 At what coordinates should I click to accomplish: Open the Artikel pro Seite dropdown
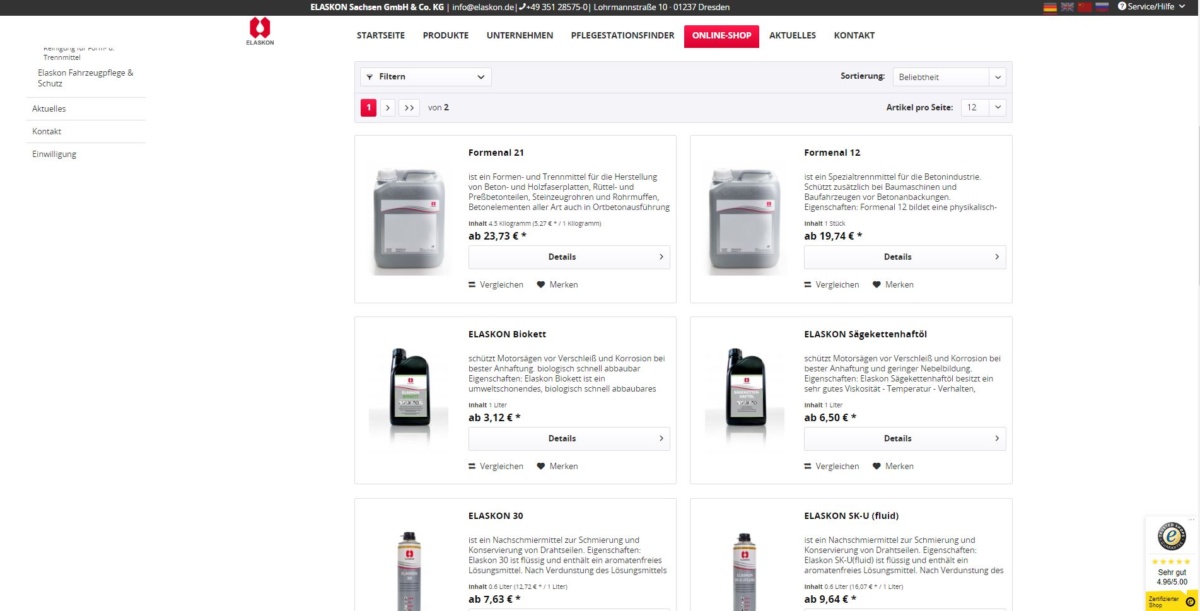click(983, 107)
